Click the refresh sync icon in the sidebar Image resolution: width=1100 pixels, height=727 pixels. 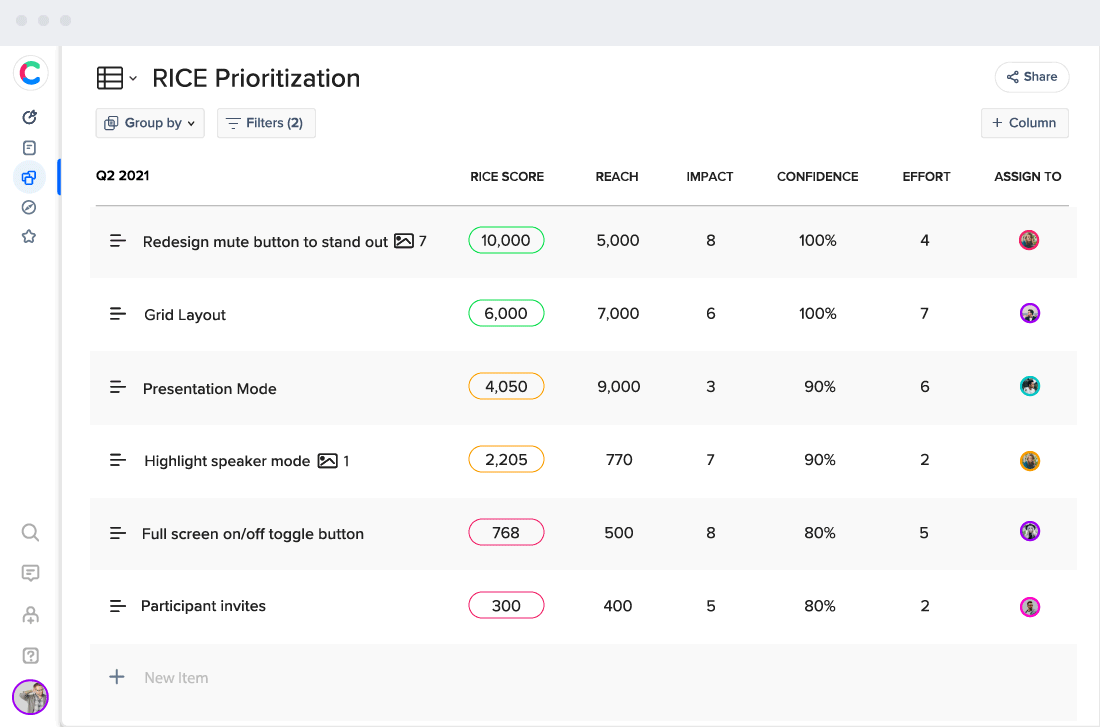pyautogui.click(x=29, y=117)
